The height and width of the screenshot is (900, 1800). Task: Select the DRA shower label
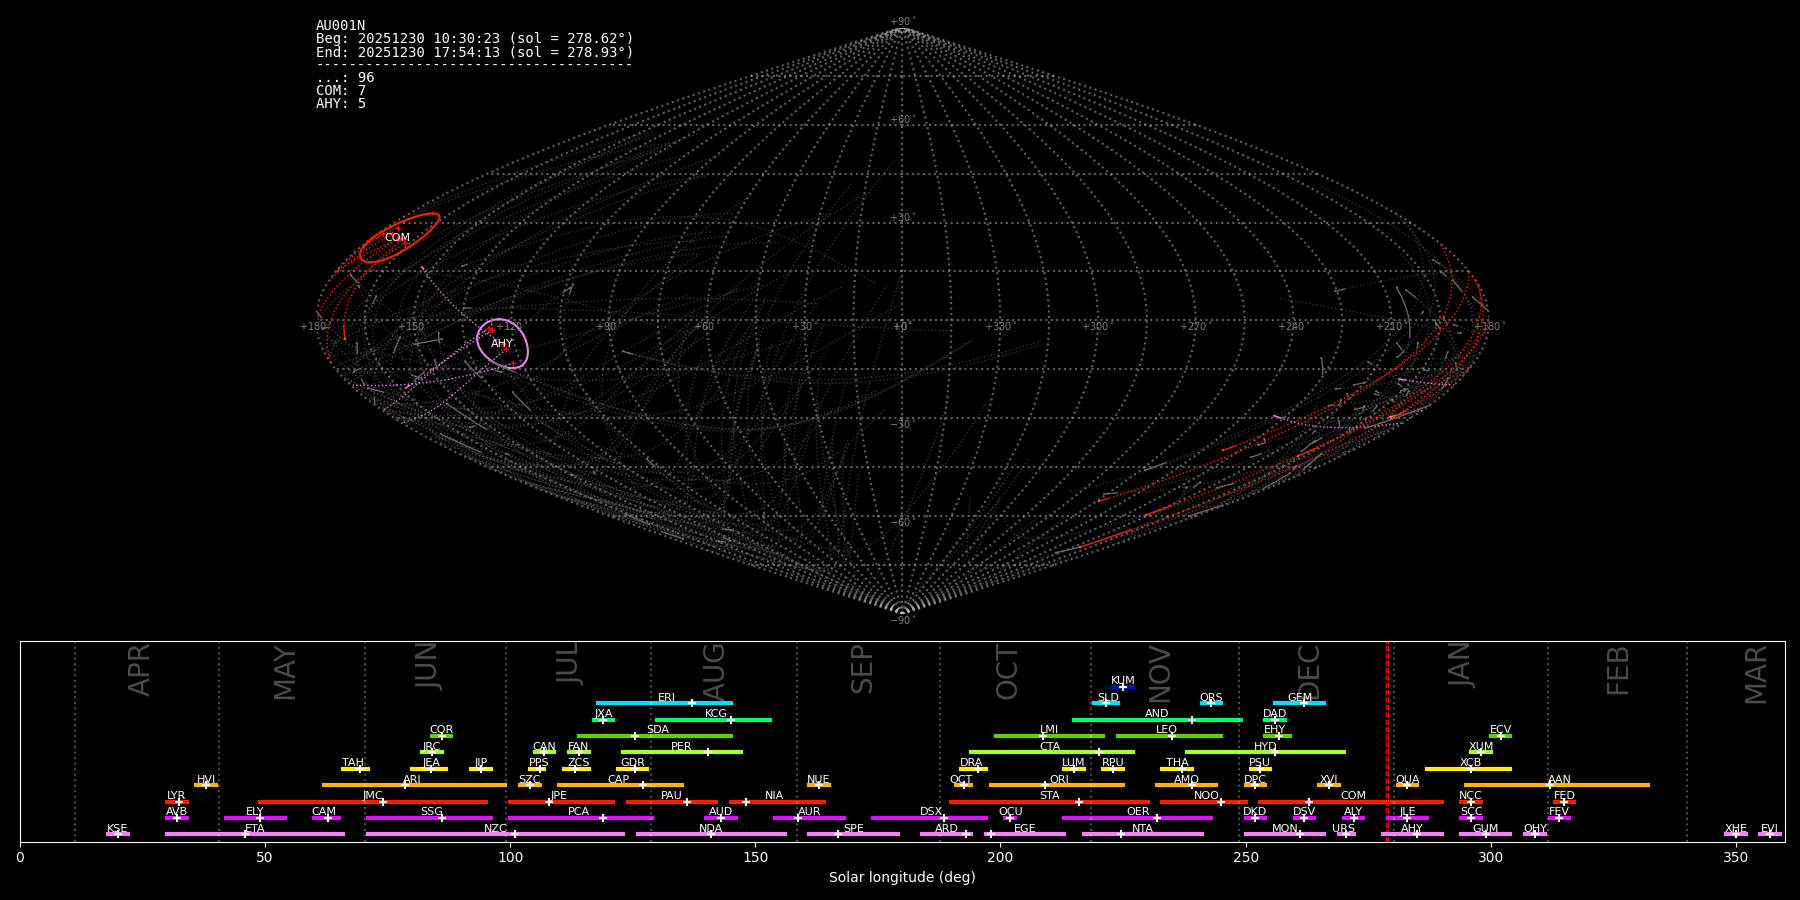tap(971, 763)
